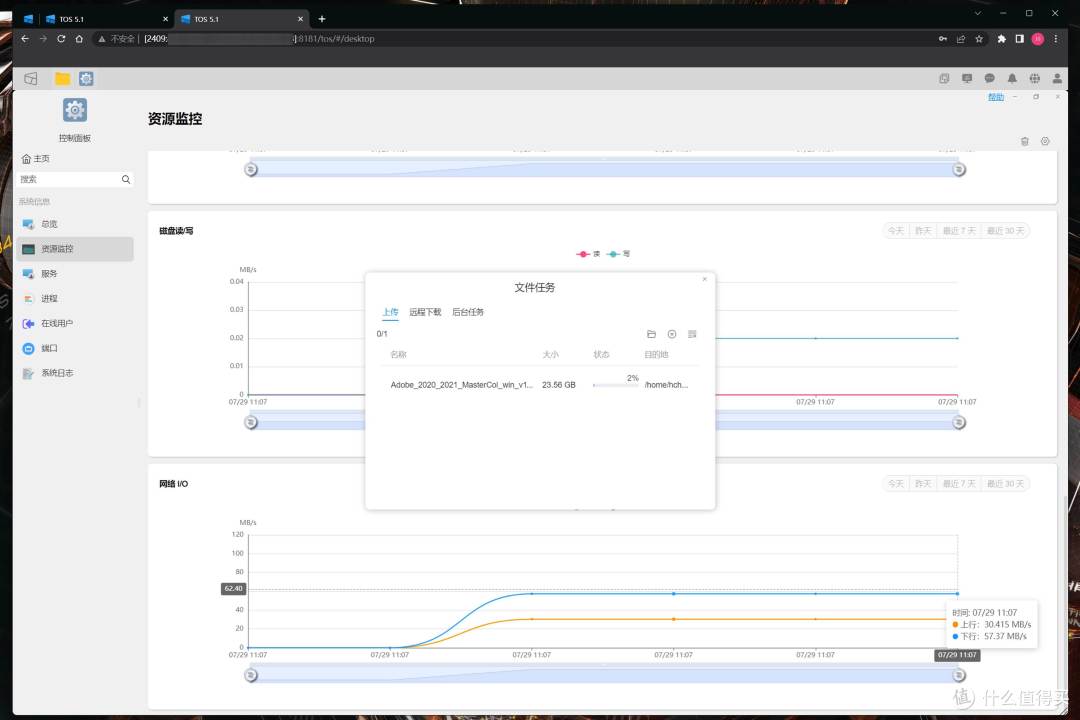Bookmark the page with the star icon
Screen dimensions: 1080x720
pyautogui.click(x=979, y=39)
